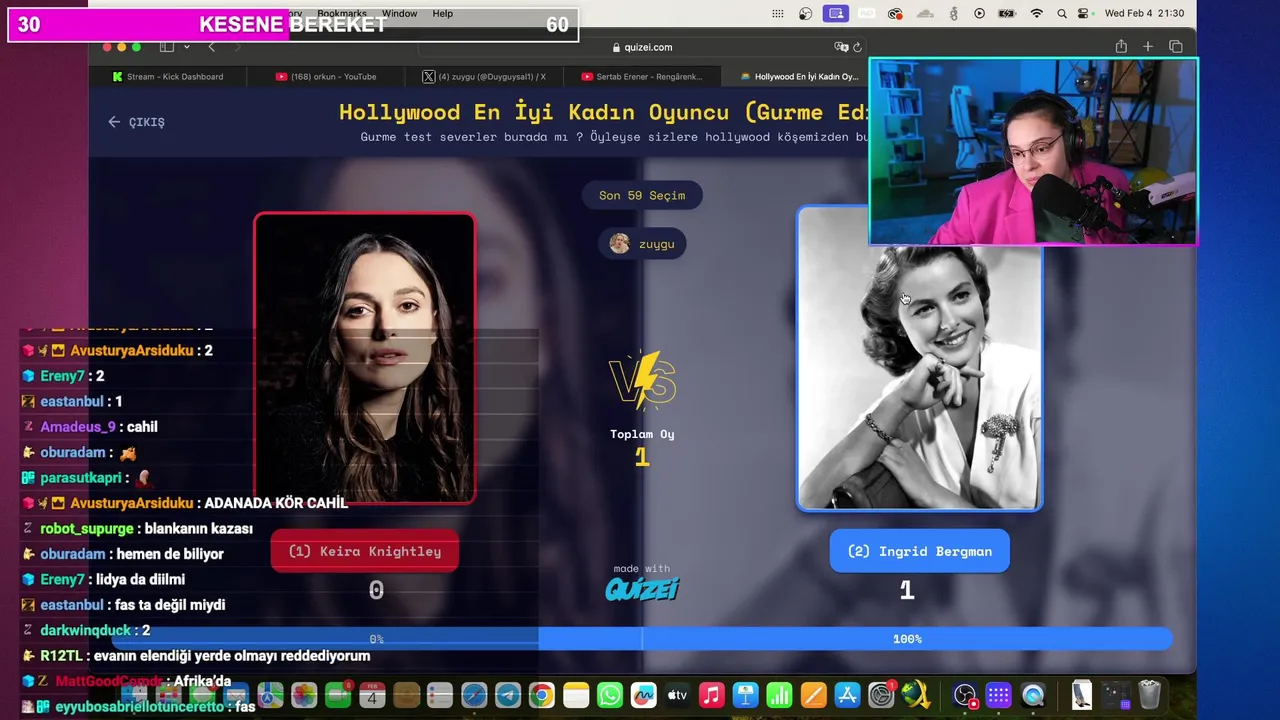Screen dimensions: 1280x720
Task: Open Numbers from the Dock
Action: click(x=779, y=695)
